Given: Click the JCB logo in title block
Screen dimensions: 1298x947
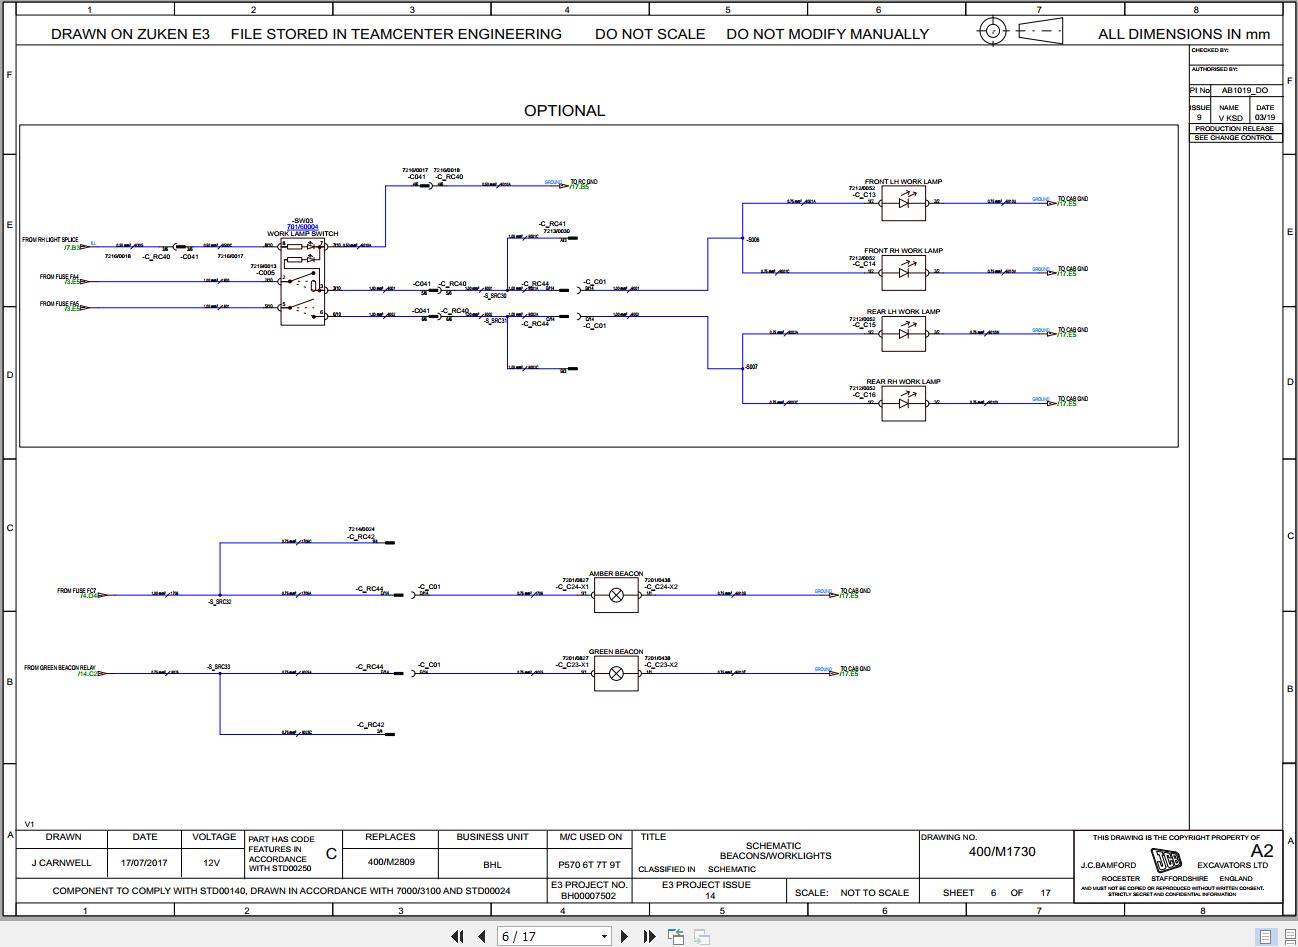Looking at the screenshot, I should point(1166,860).
